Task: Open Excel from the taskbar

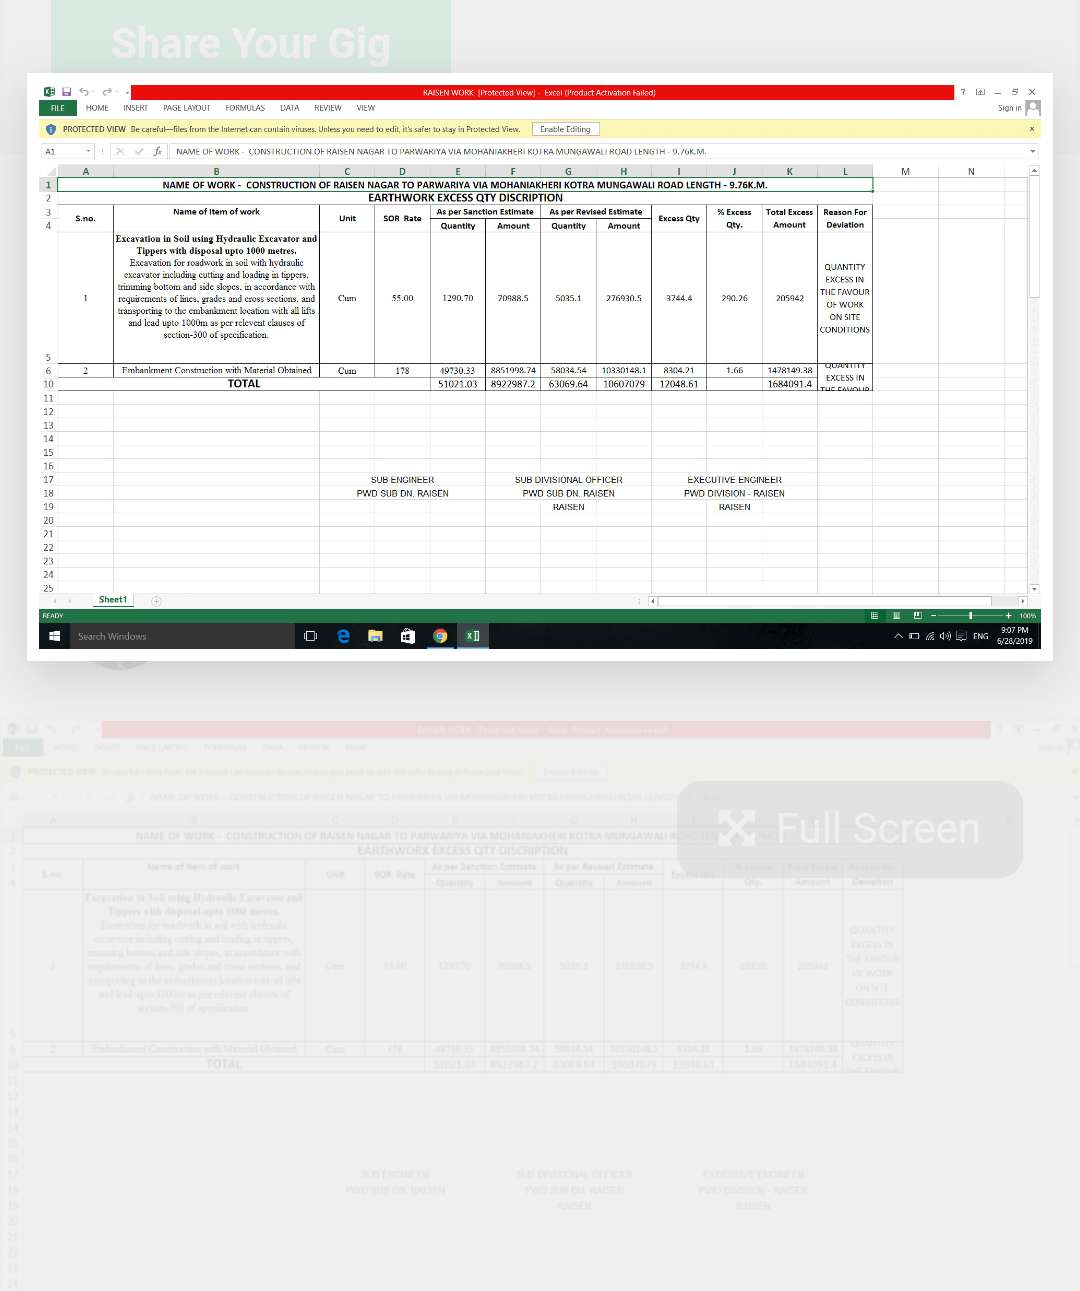Action: tap(473, 636)
